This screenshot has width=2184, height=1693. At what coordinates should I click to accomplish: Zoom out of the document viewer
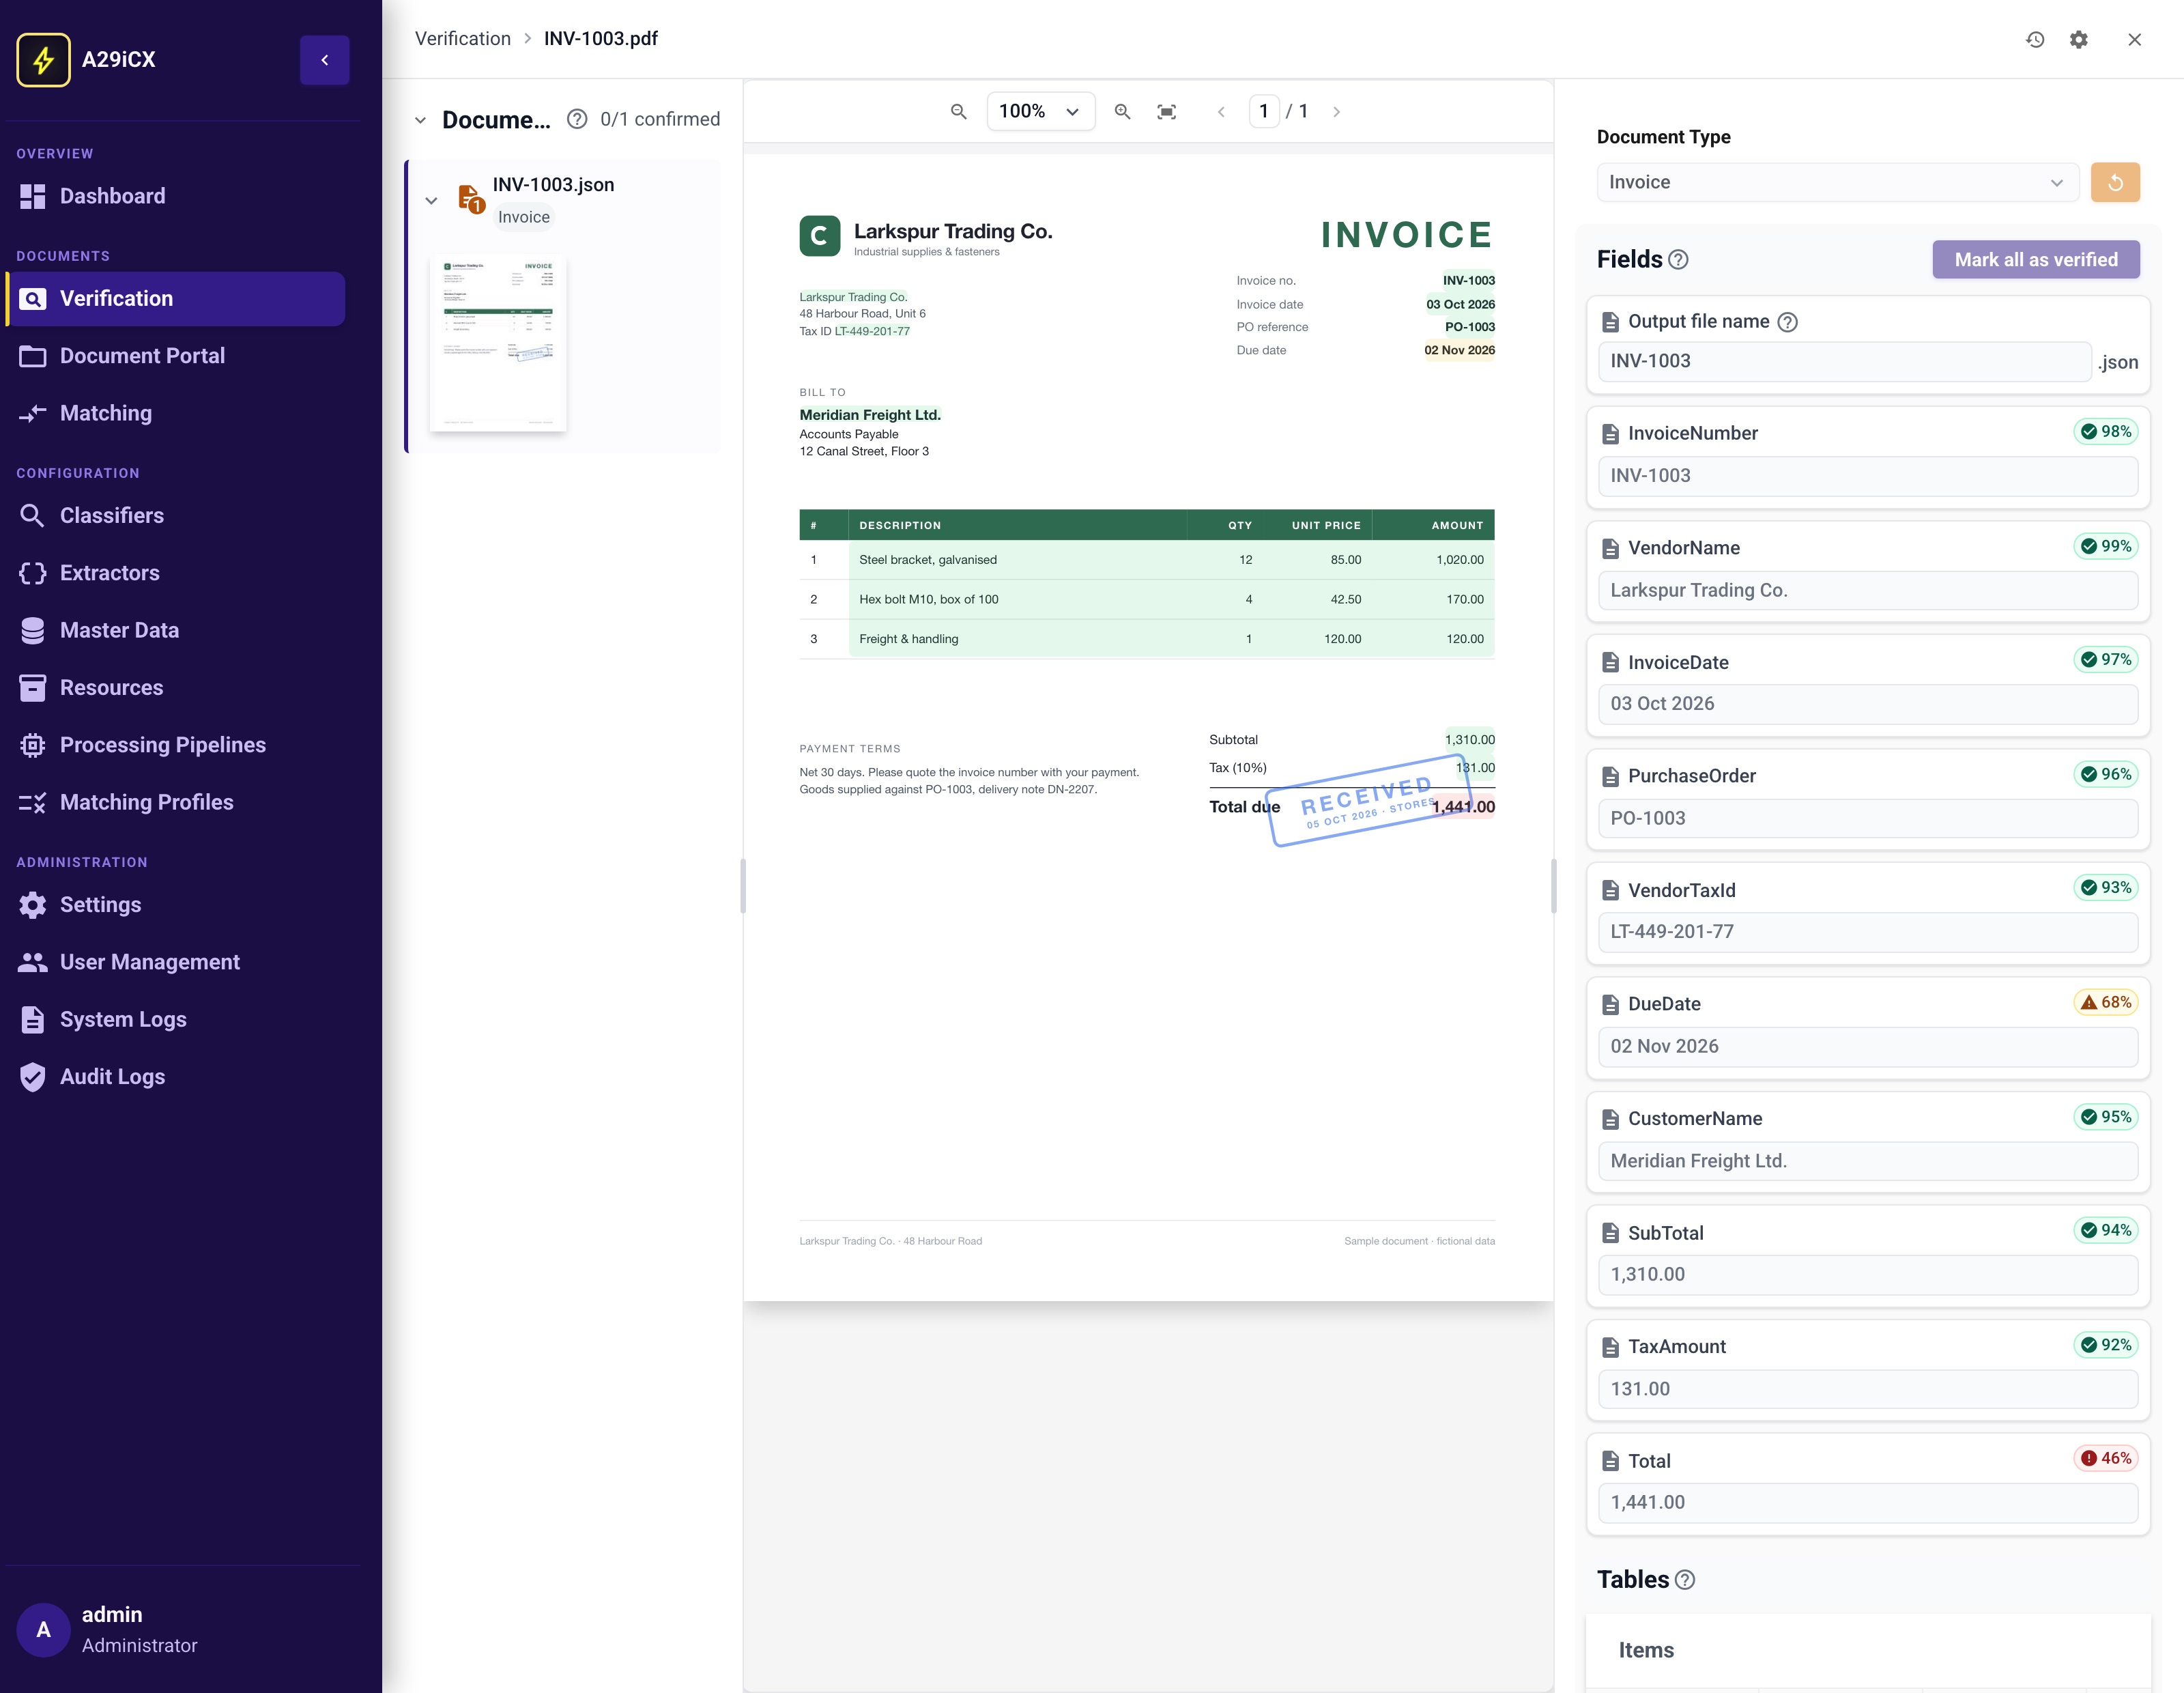(x=958, y=111)
